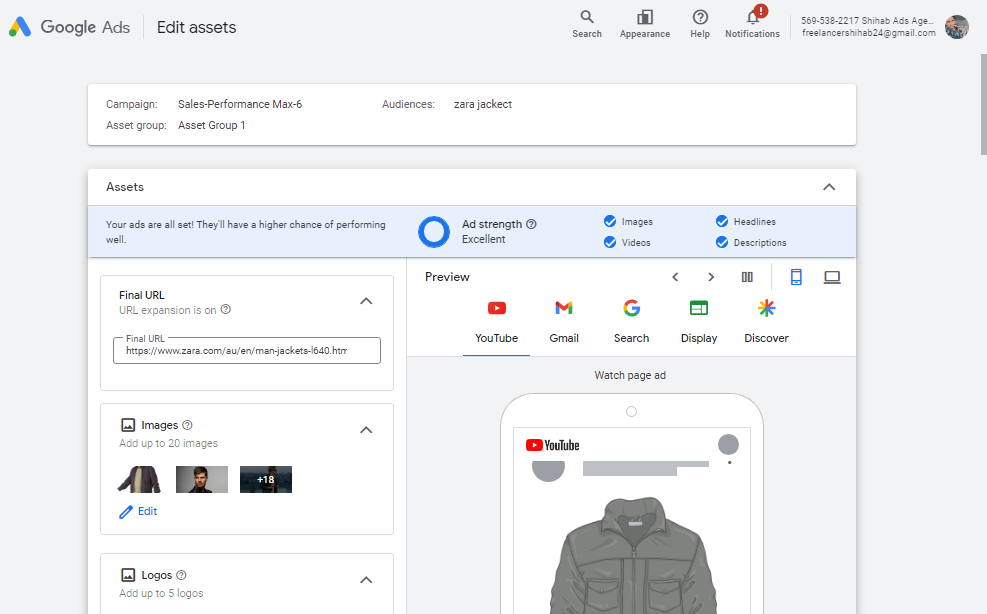This screenshot has height=614, width=987.
Task: Click the Logos help icon
Action: click(x=181, y=575)
